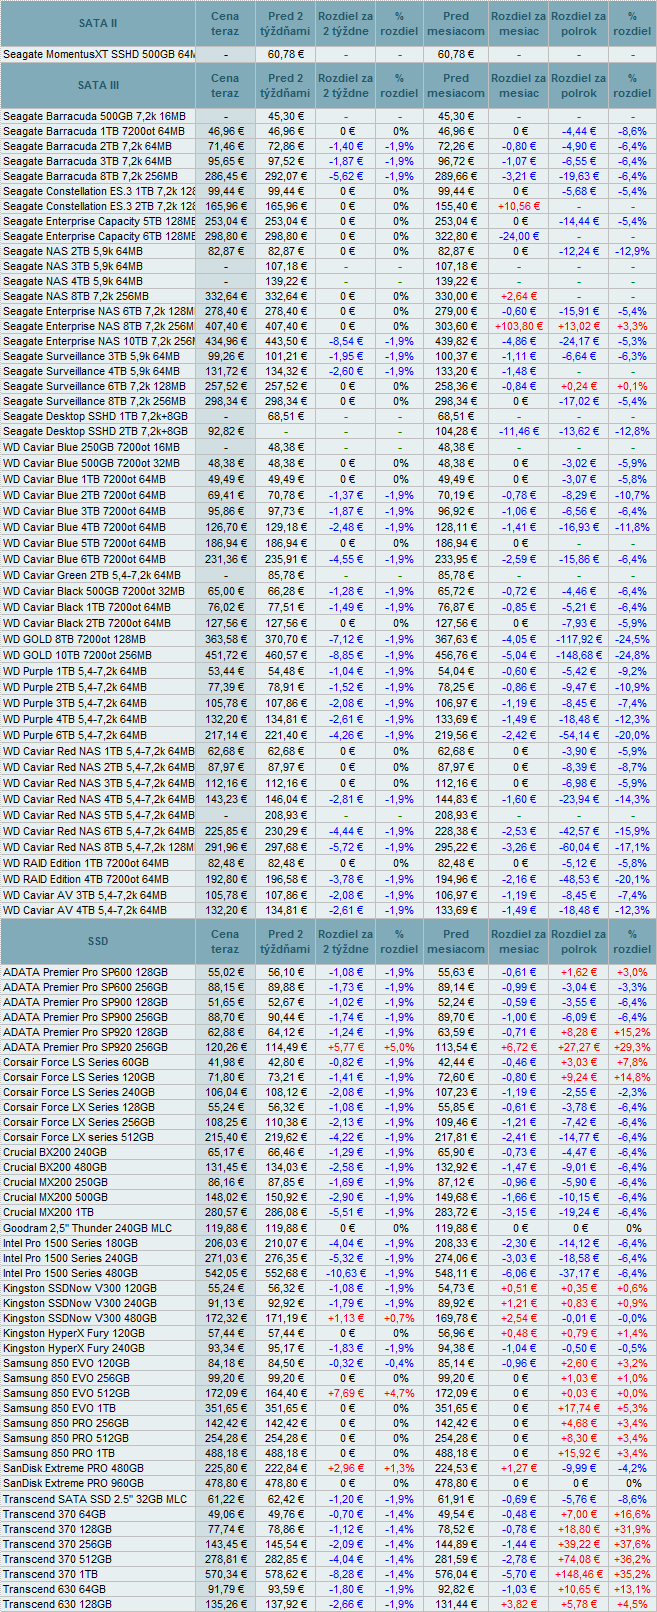Screen dimensions: 657x1612
Task: Click the +2,64 € monthly difference value
Action: pyautogui.click(x=518, y=296)
